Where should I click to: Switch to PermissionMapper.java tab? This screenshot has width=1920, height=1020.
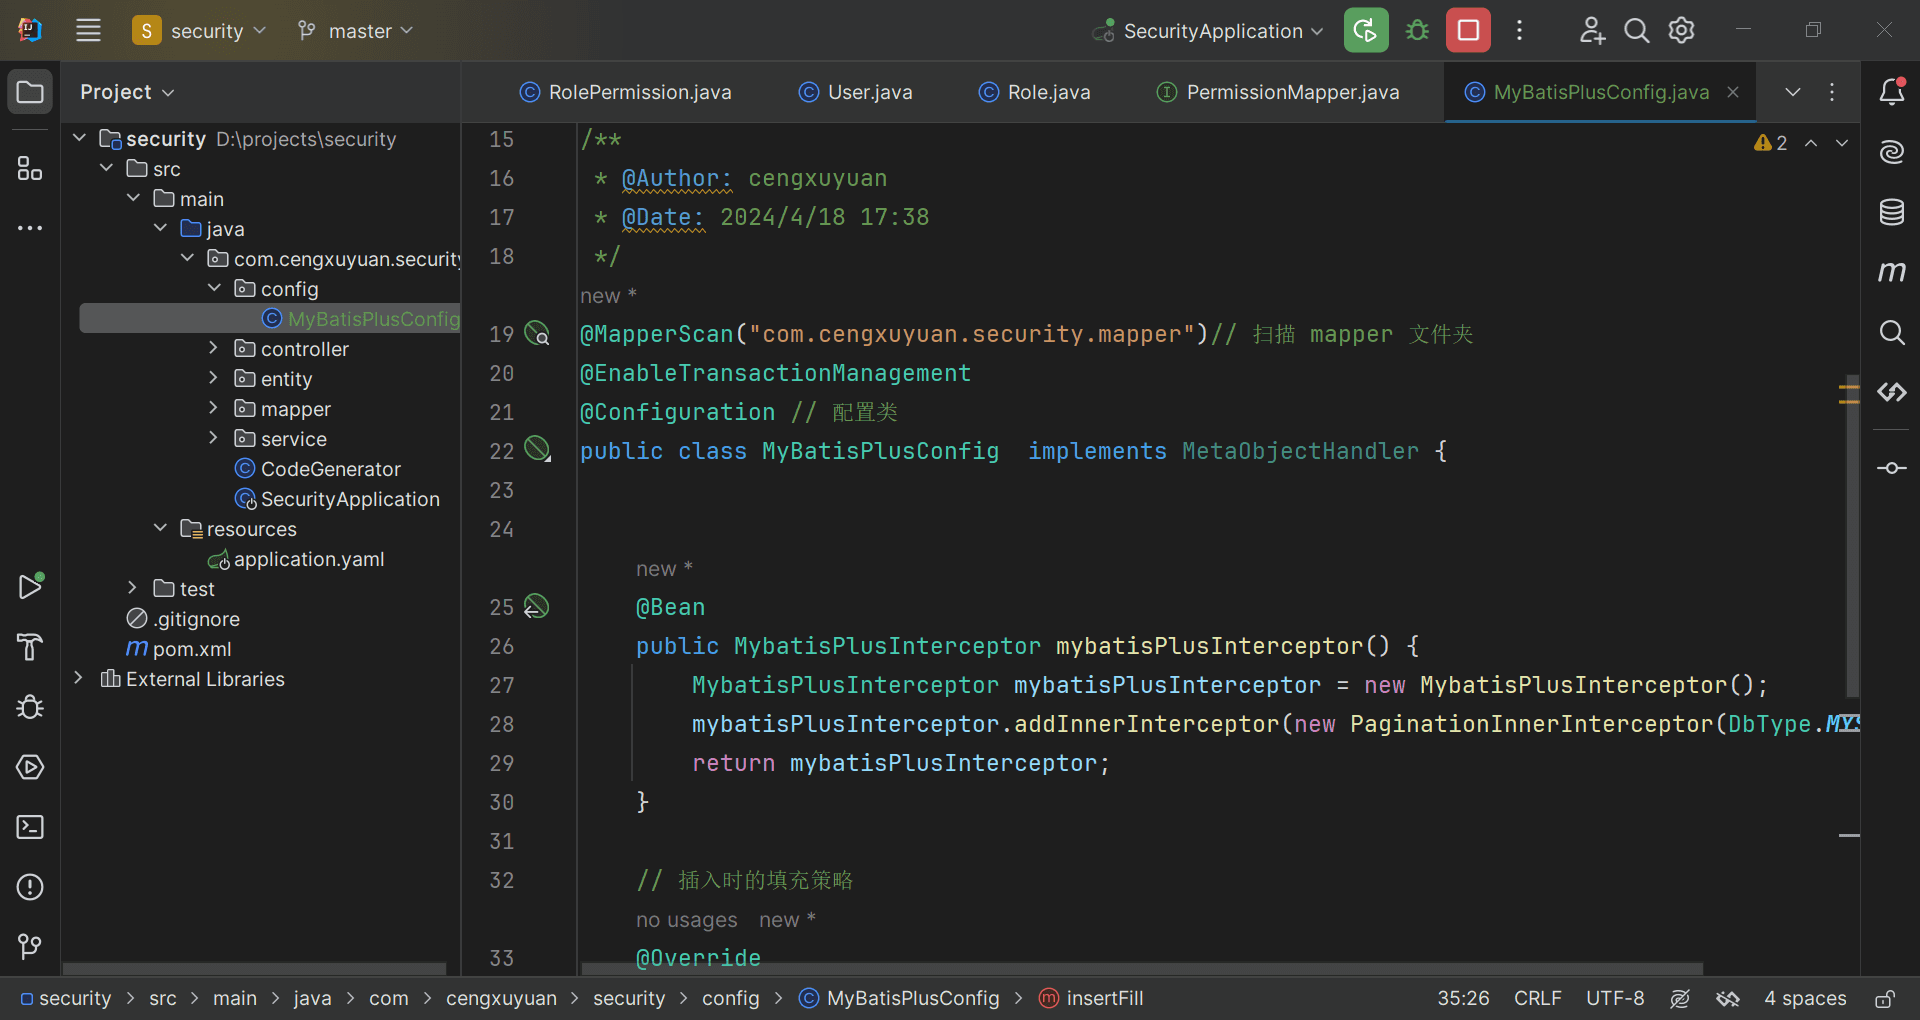[1278, 92]
